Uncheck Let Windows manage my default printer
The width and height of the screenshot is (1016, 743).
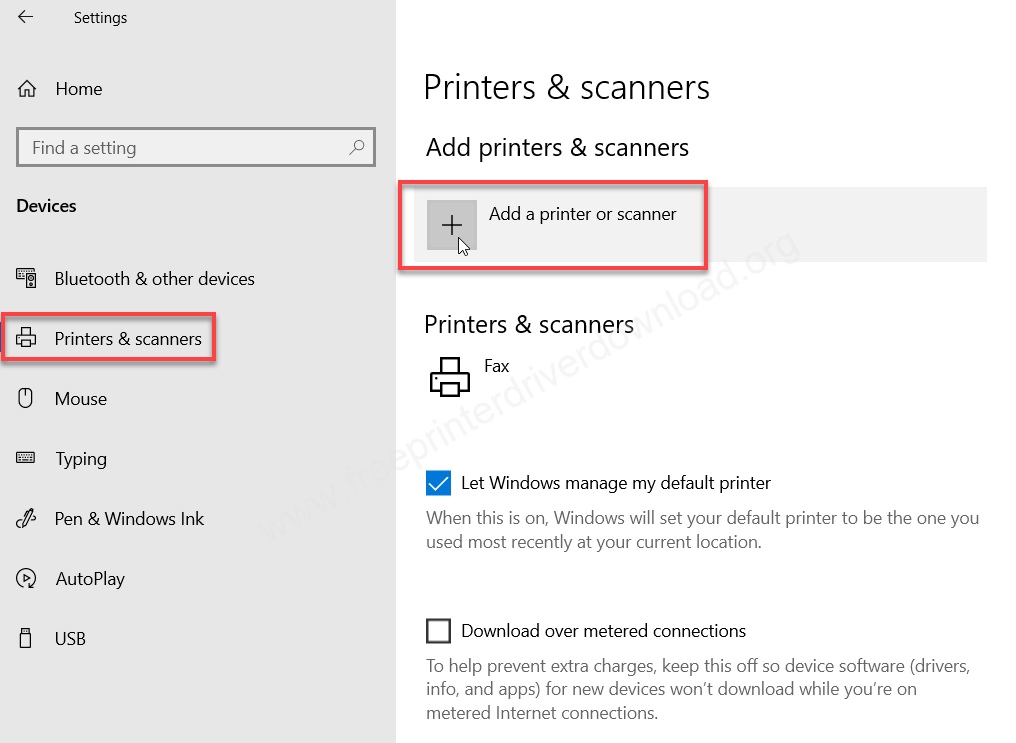(x=439, y=483)
